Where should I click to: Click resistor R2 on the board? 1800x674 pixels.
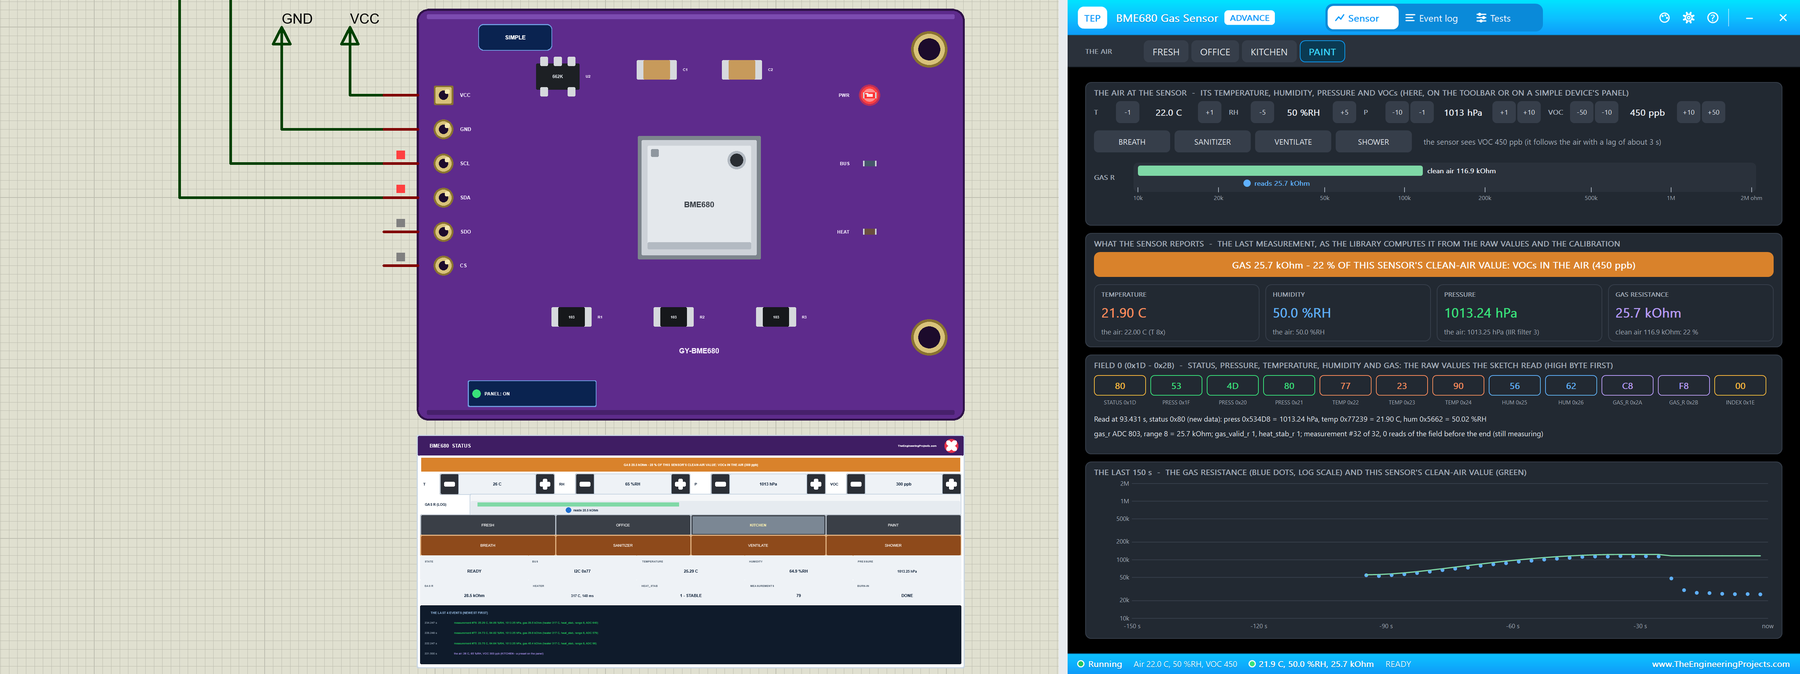pos(673,317)
